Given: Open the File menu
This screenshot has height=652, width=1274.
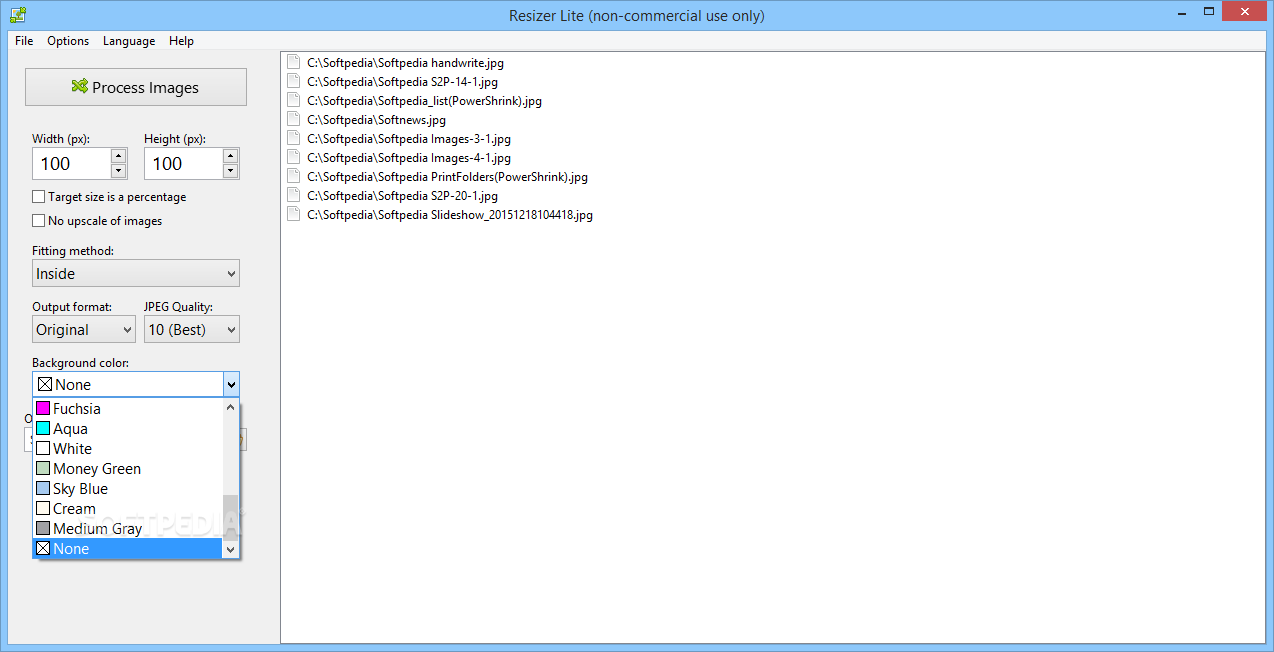Looking at the screenshot, I should tap(24, 41).
